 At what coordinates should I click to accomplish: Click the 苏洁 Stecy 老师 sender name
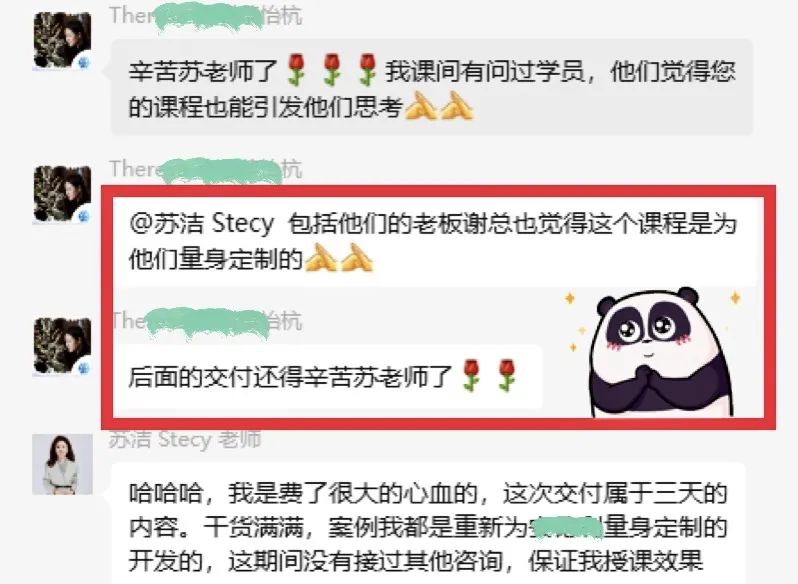(x=185, y=440)
